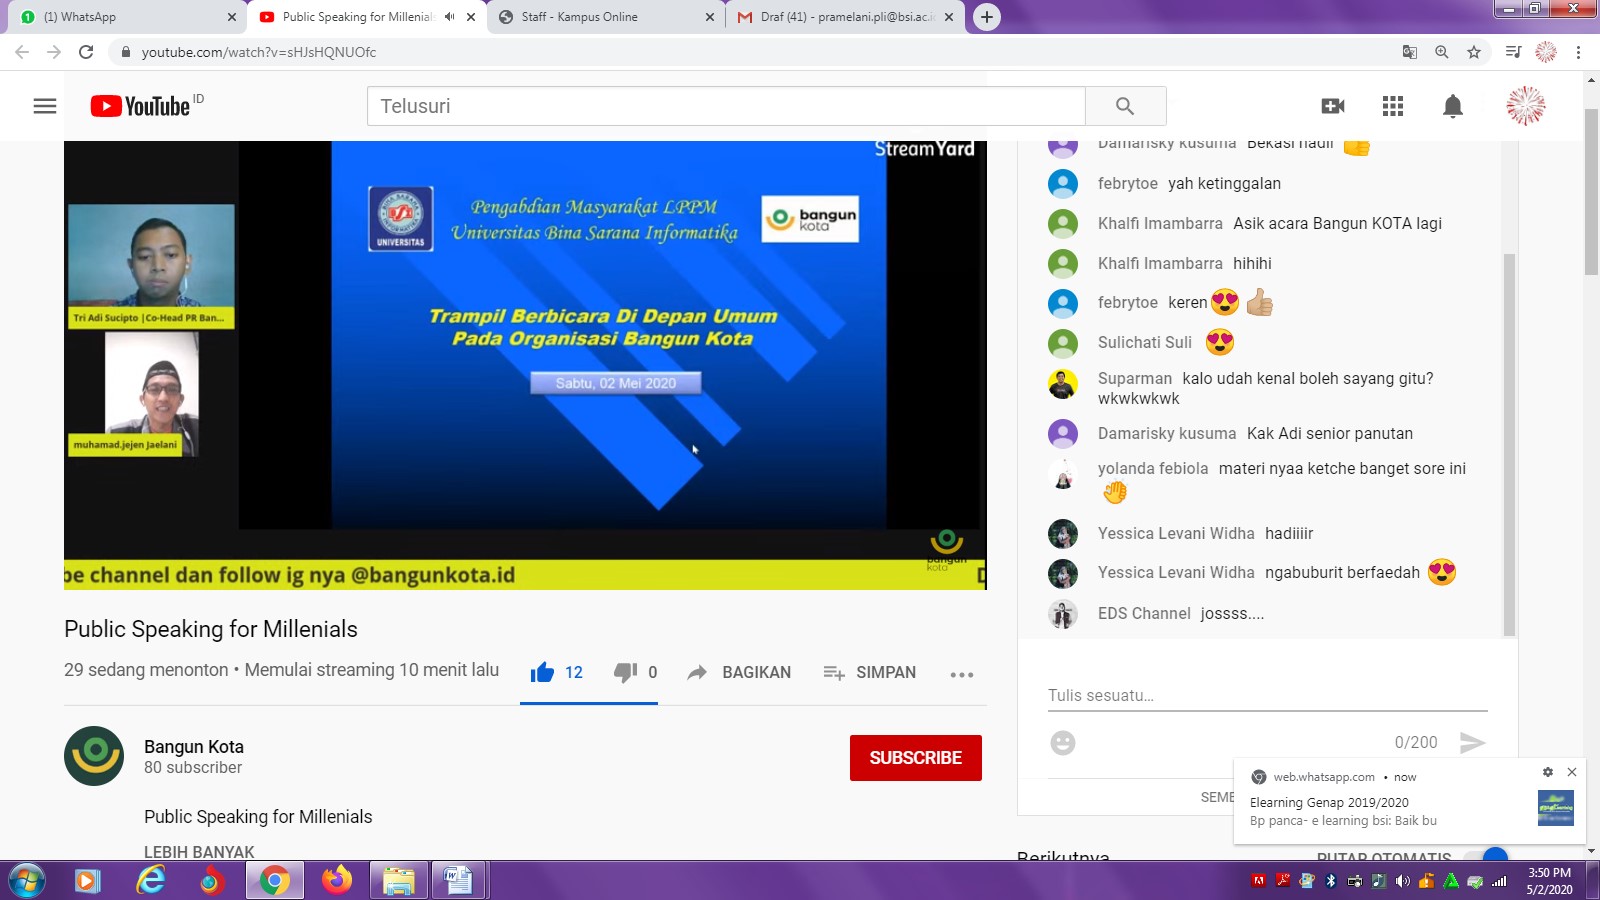Save the video via SIMPAN
Viewport: 1600px width, 900px height.
tap(869, 672)
